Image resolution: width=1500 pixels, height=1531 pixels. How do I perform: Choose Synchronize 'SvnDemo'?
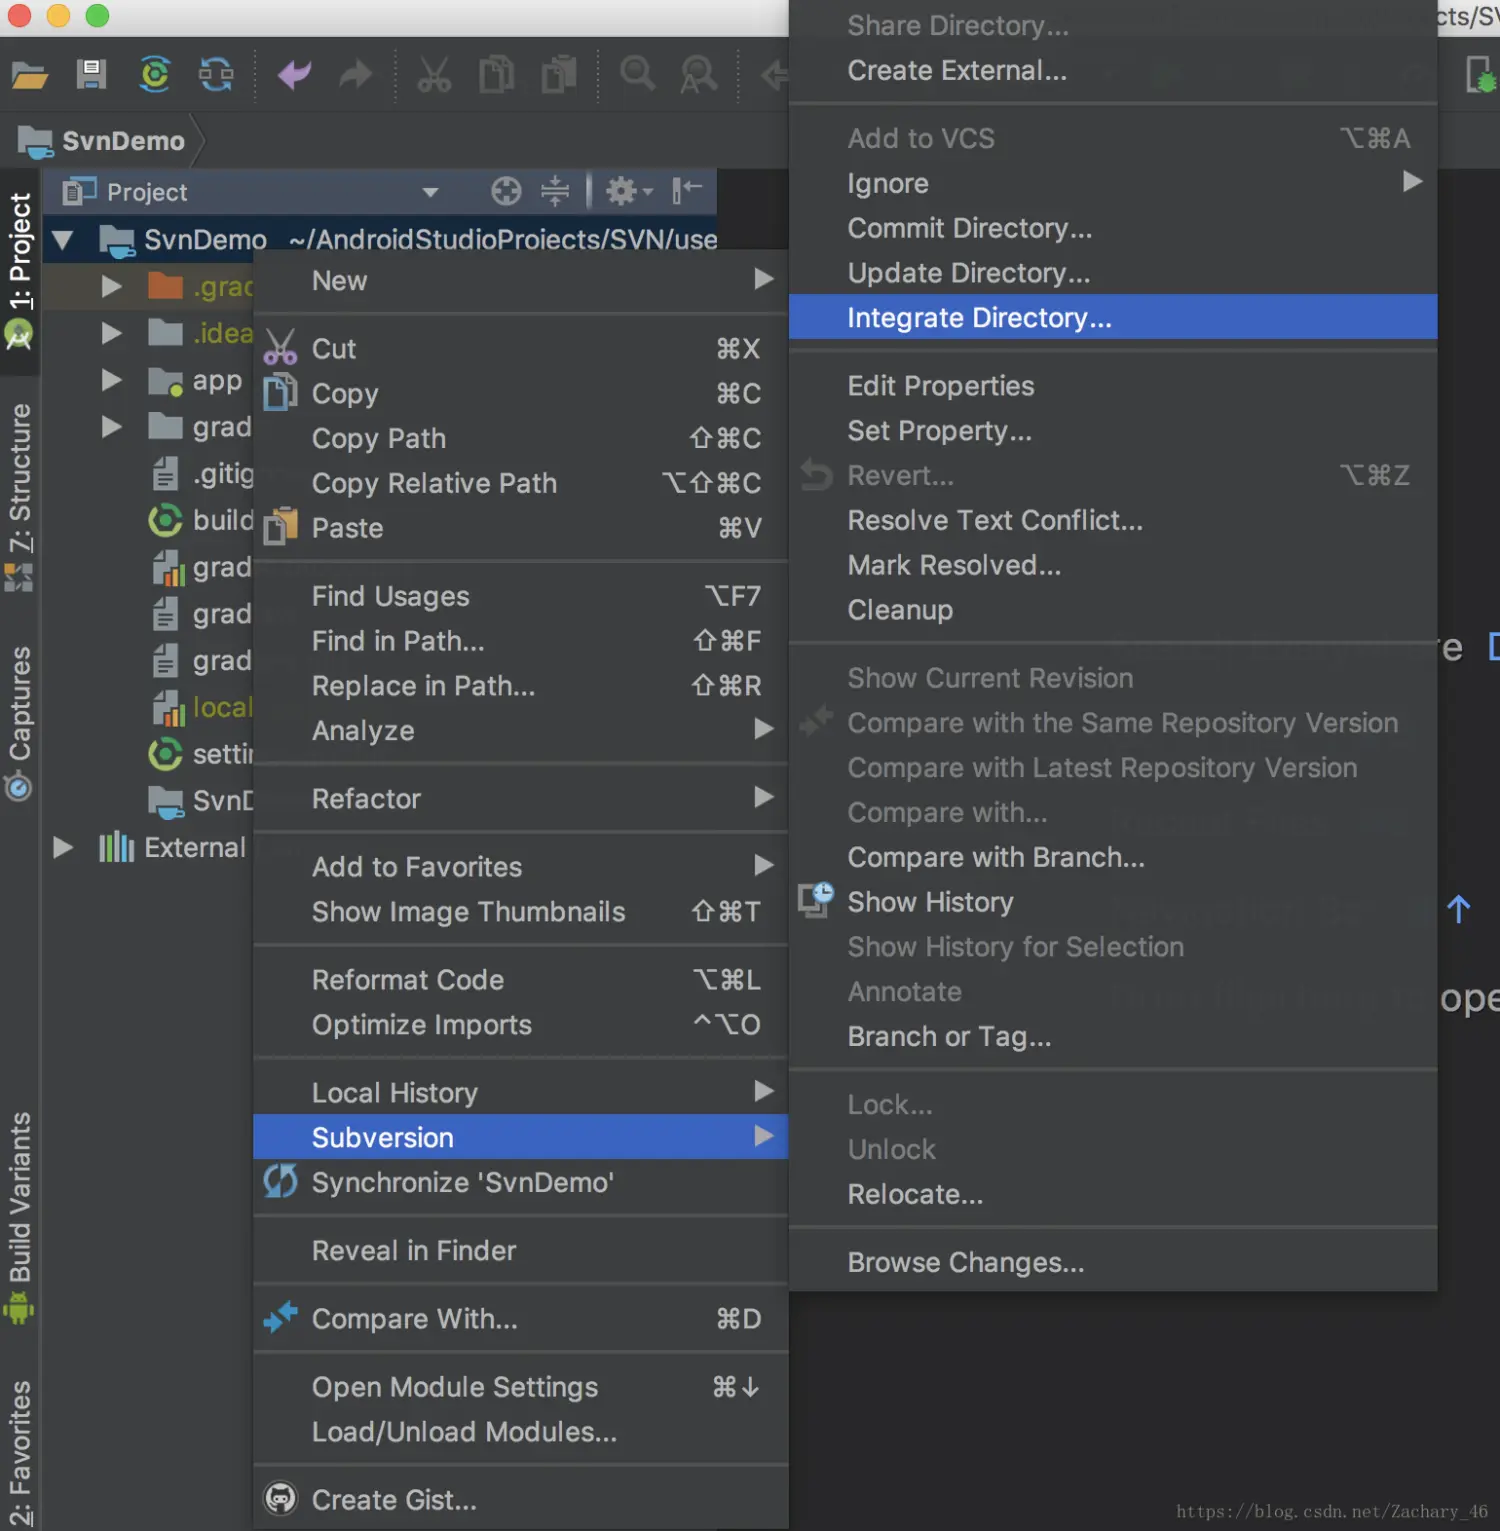coord(520,1183)
